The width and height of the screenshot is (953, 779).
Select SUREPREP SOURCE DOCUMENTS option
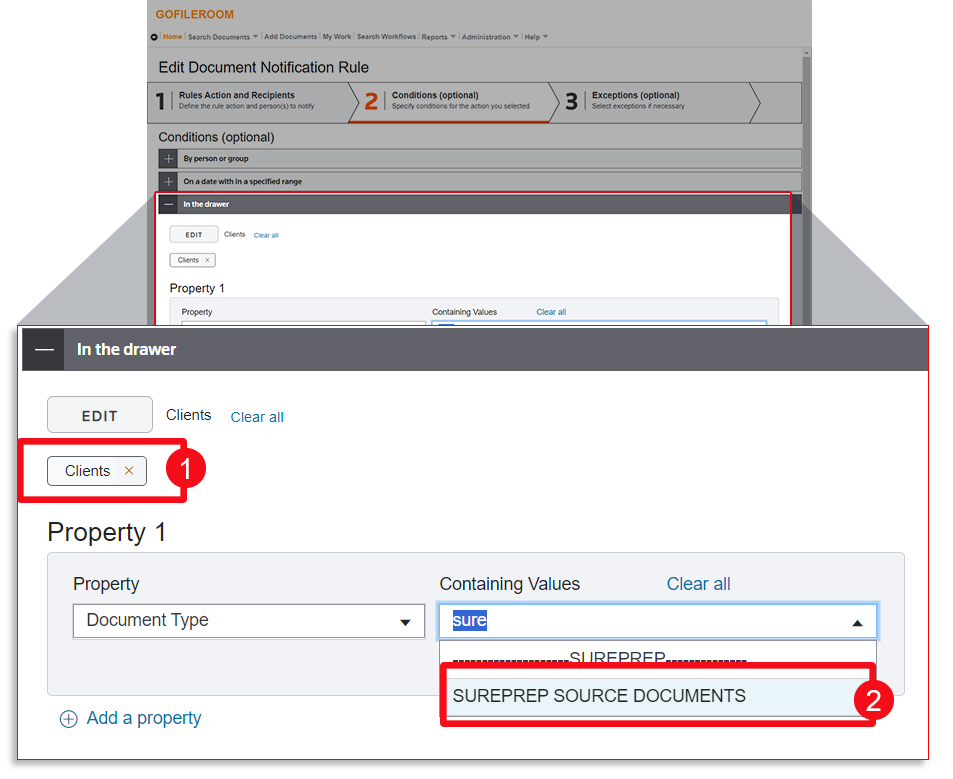tap(658, 695)
